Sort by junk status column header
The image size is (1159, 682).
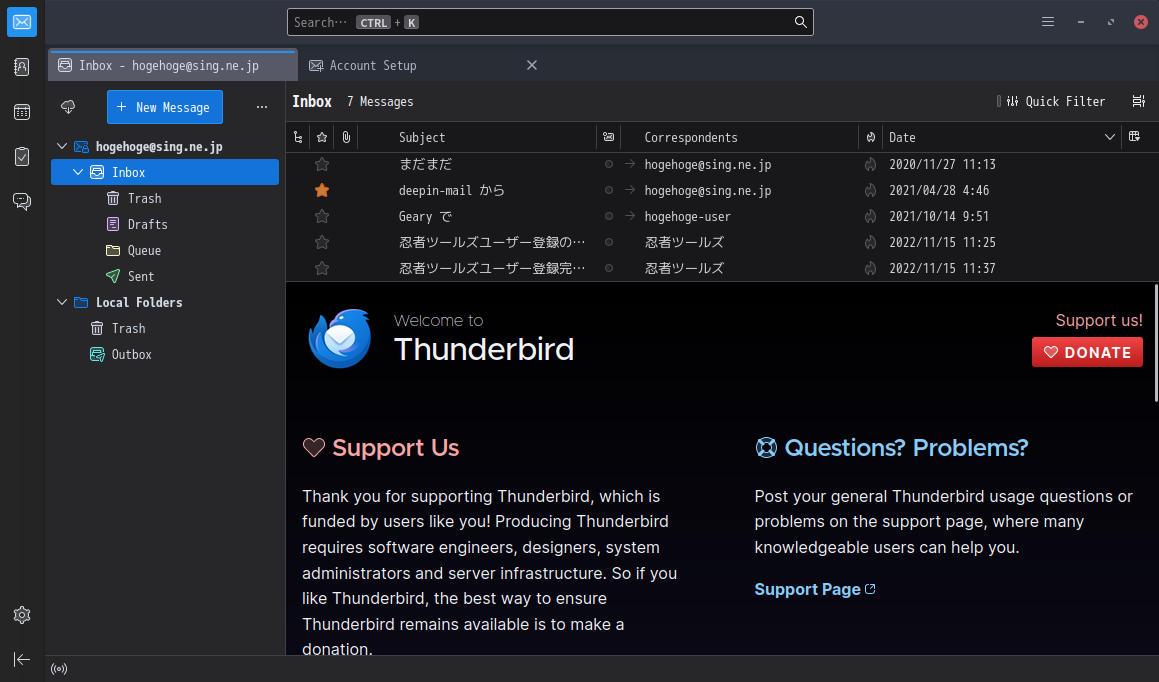[871, 137]
